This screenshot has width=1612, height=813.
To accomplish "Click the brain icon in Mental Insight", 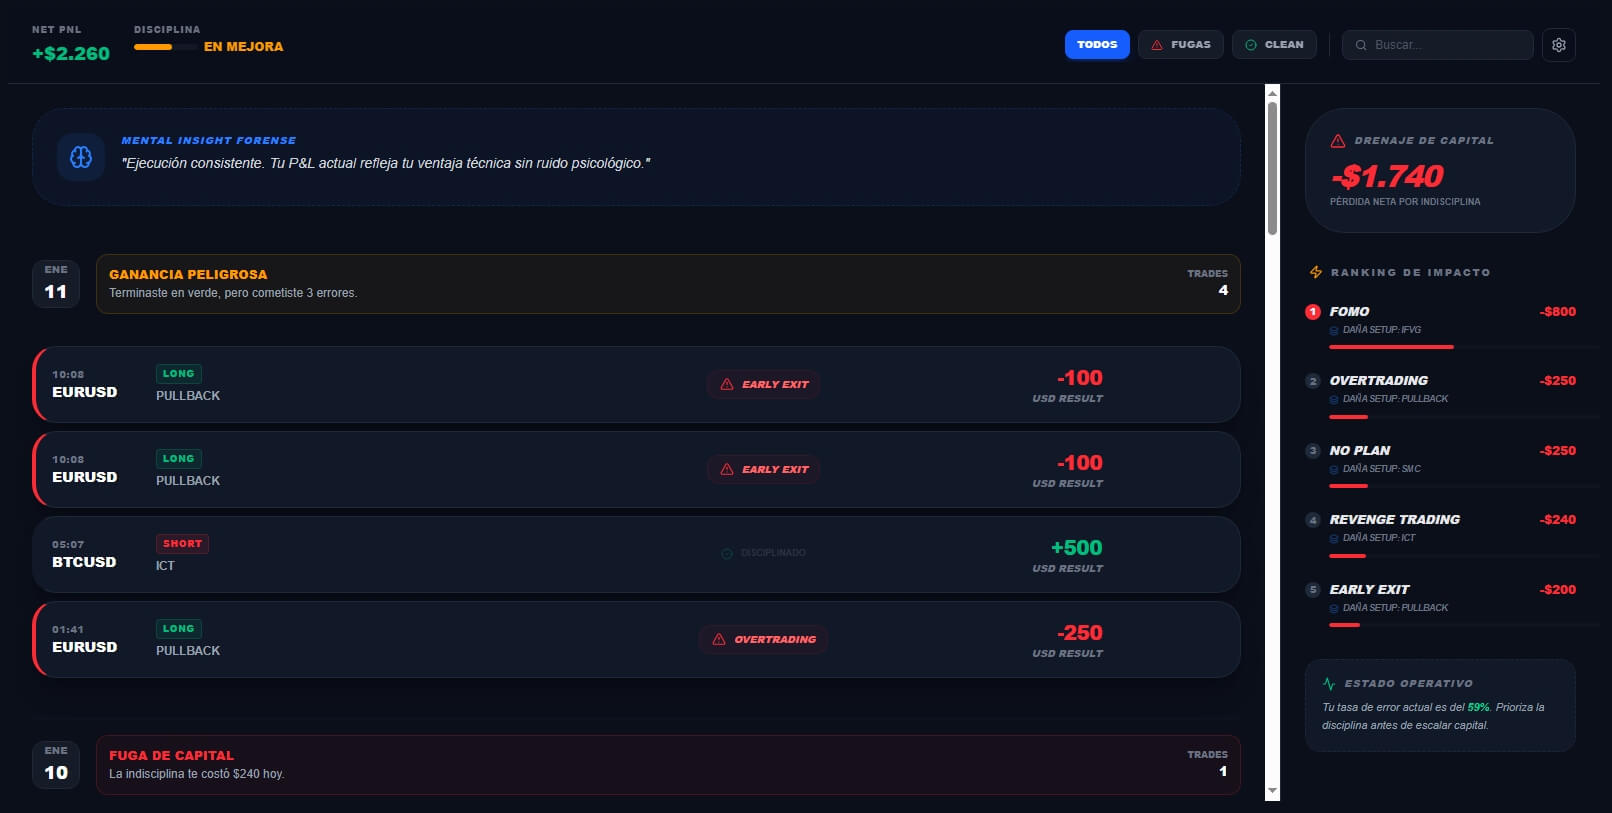I will pos(81,157).
